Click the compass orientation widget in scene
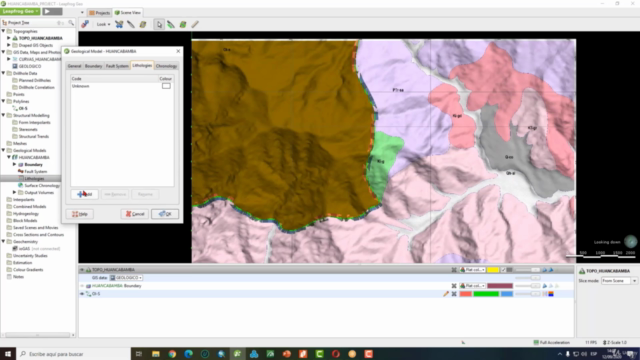The height and width of the screenshot is (360, 640). (x=631, y=242)
